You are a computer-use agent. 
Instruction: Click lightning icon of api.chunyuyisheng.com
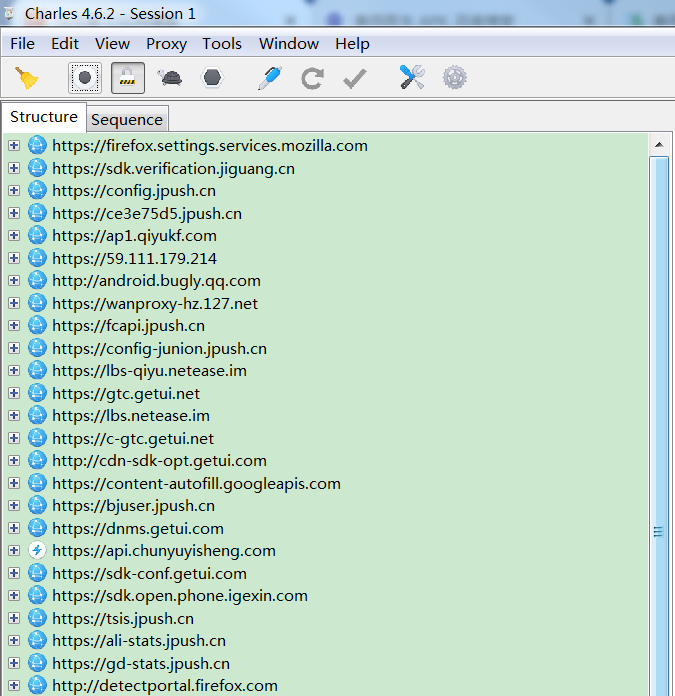37,551
